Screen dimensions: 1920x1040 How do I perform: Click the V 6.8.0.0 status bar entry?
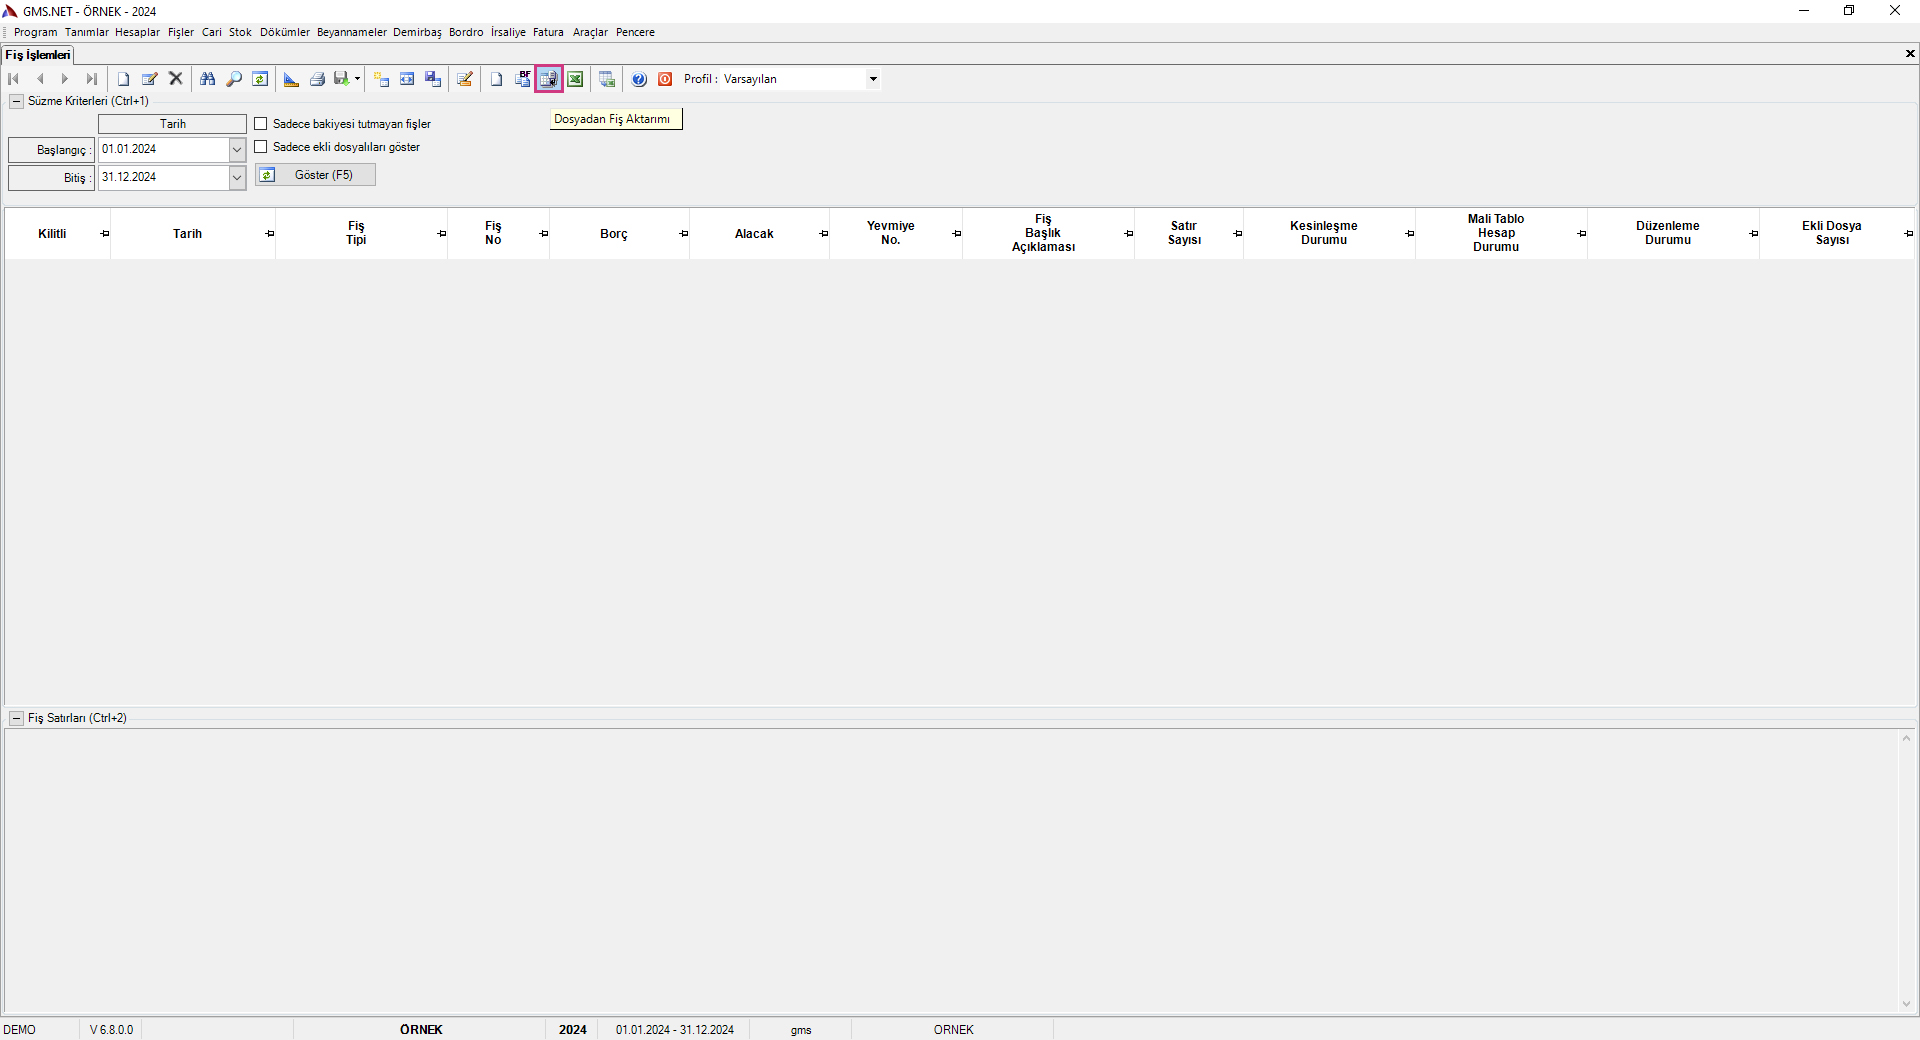point(111,1030)
